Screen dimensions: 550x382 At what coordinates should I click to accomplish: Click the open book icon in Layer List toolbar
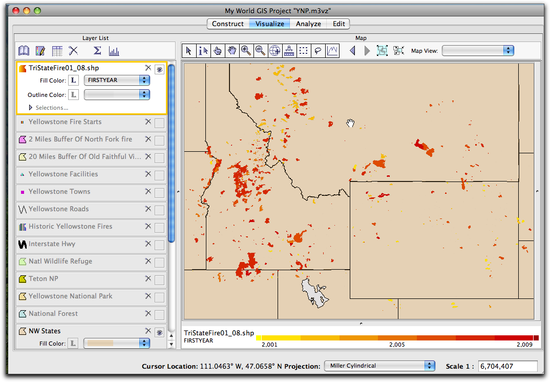click(x=24, y=51)
